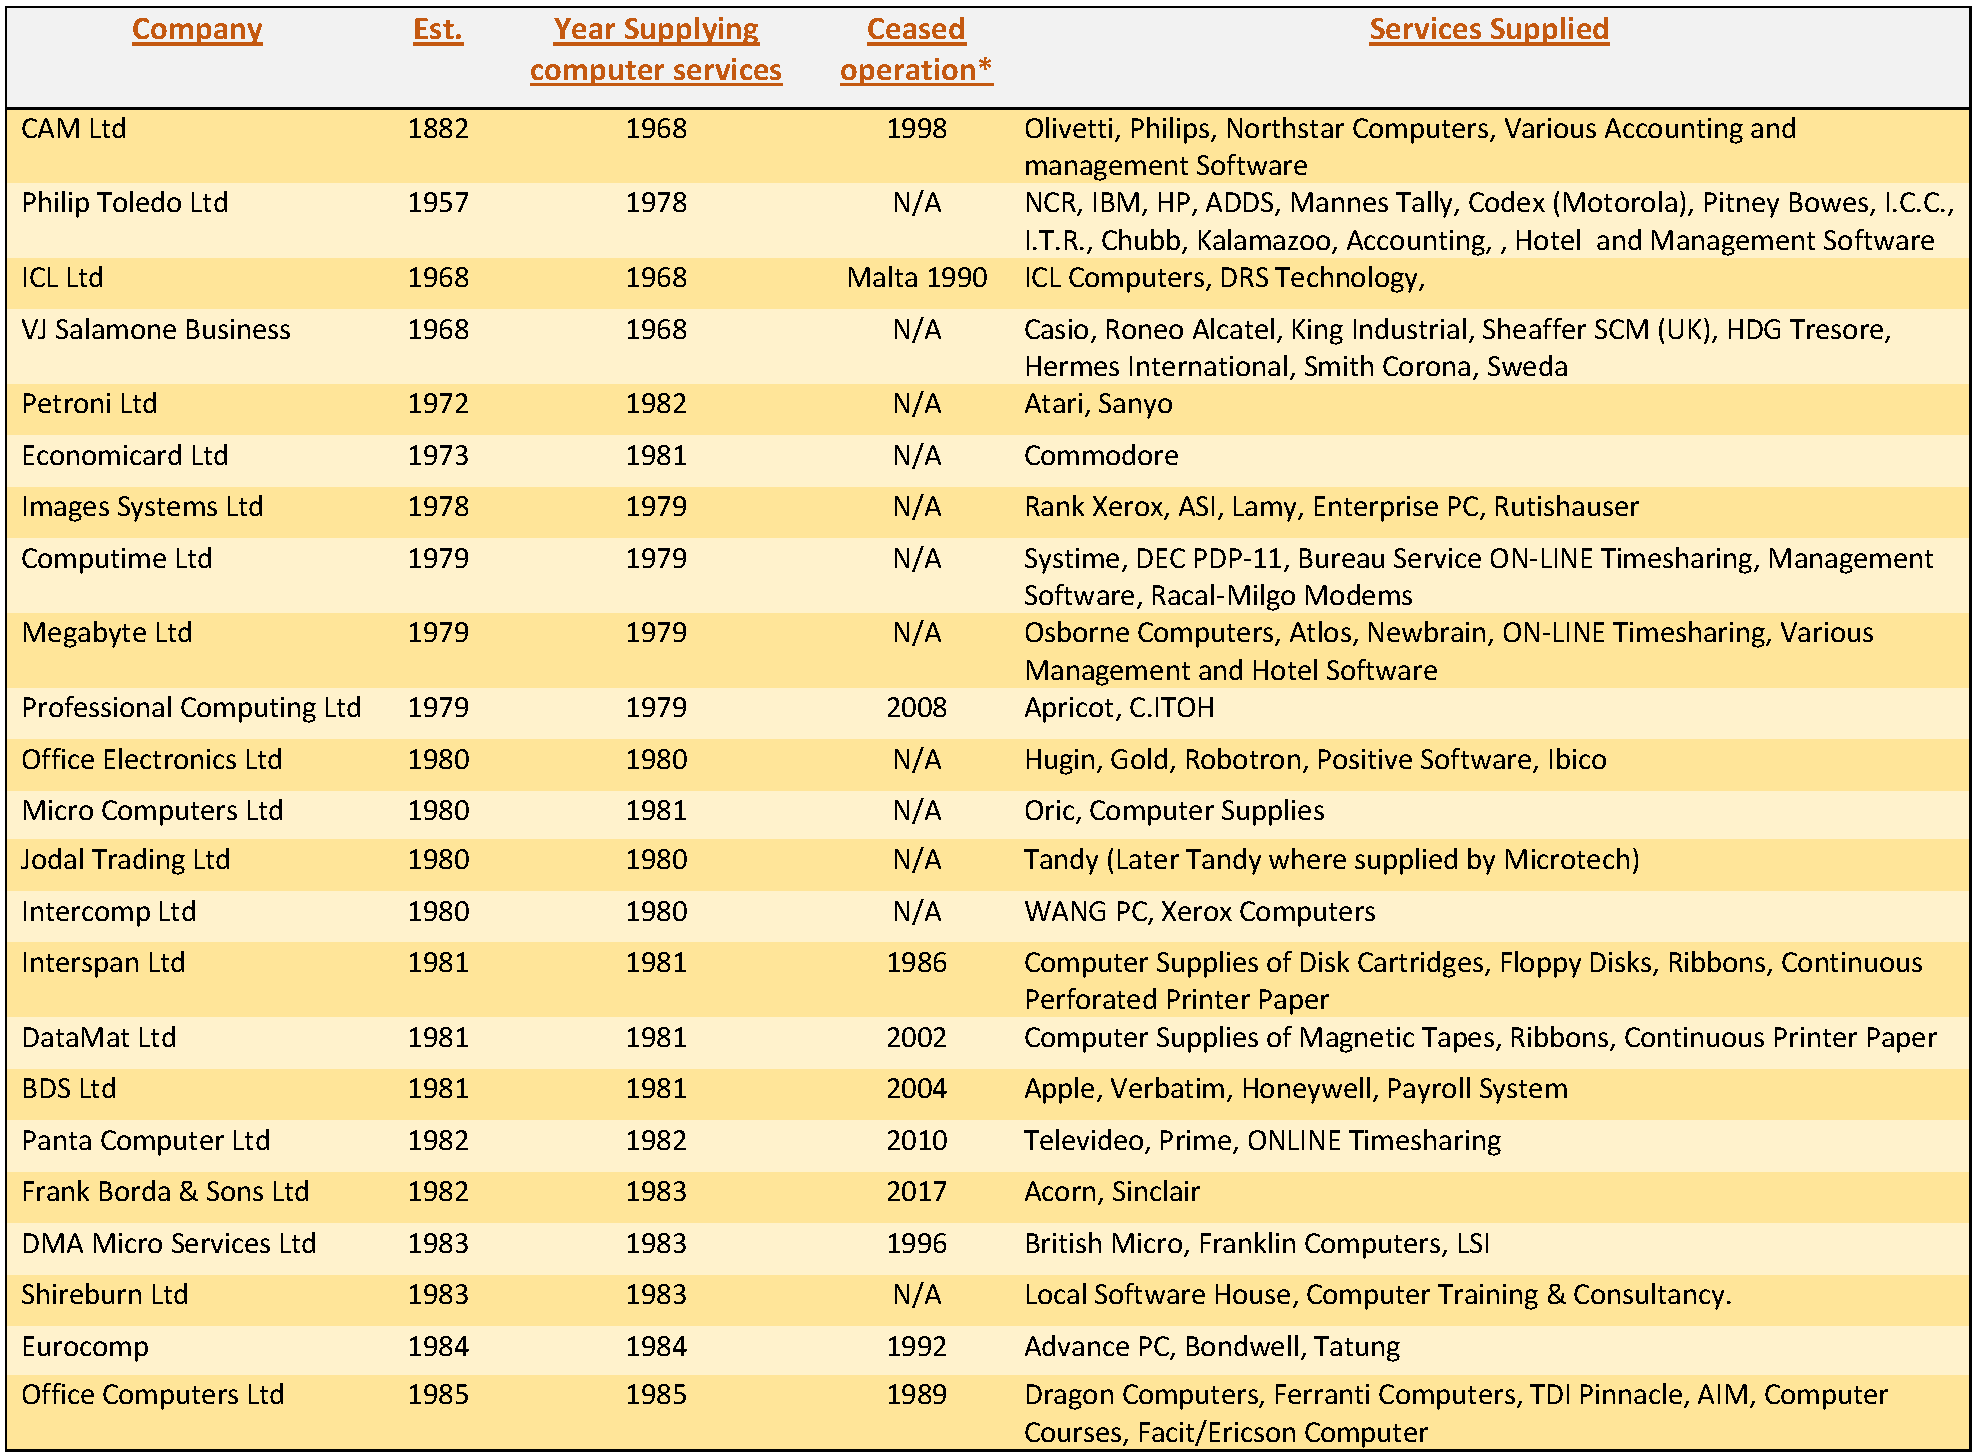
Task: Click the ICL Ltd row
Action: (61, 277)
